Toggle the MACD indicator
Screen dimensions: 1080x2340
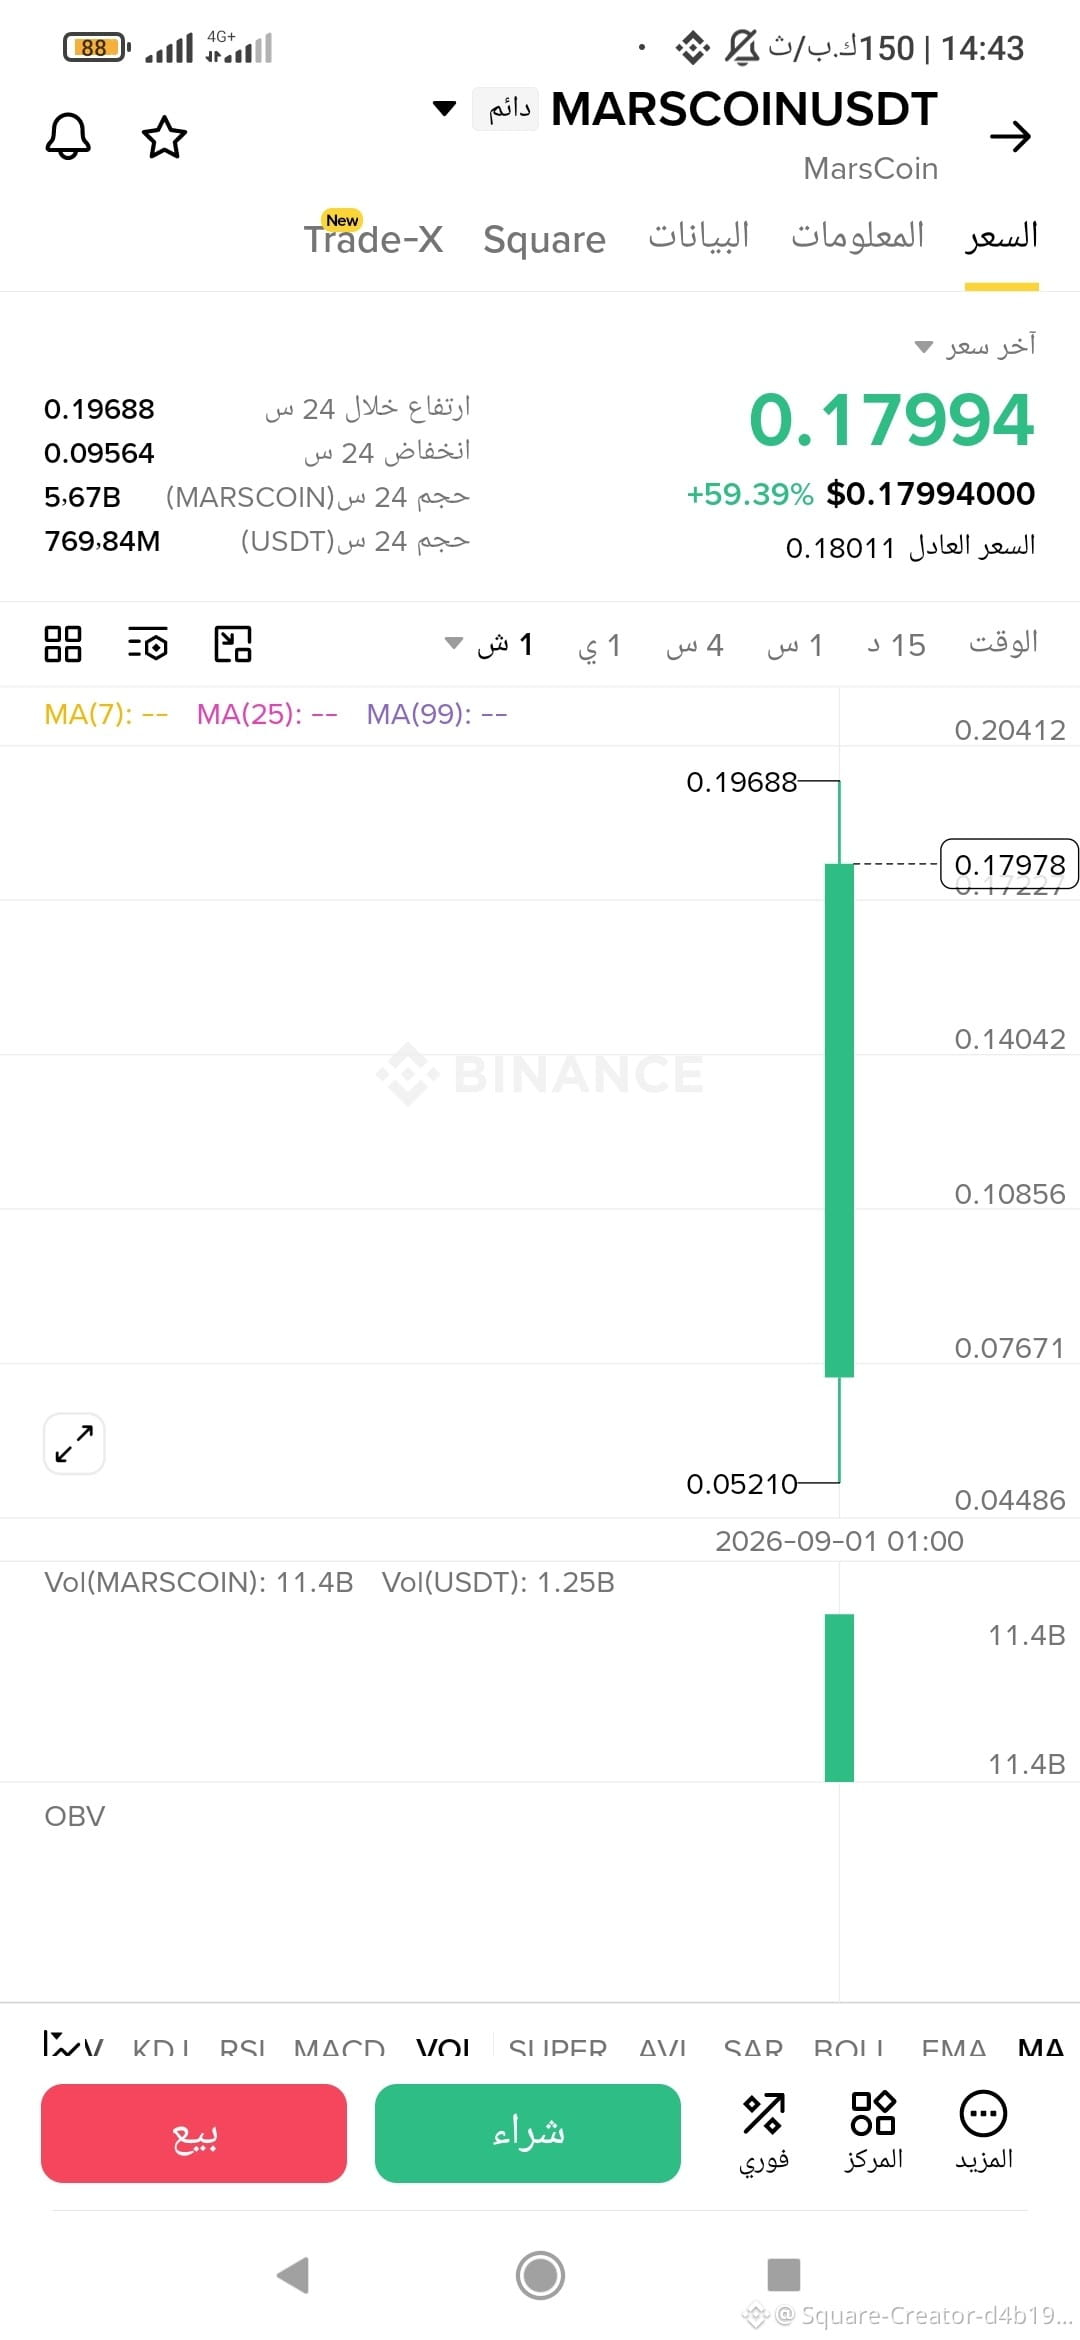tap(339, 2046)
